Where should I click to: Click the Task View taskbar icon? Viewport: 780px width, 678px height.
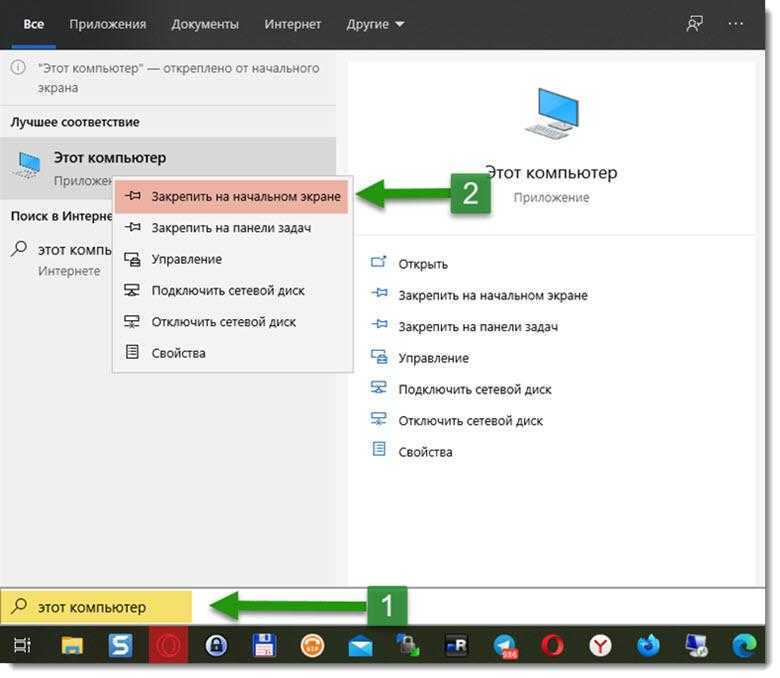point(22,646)
